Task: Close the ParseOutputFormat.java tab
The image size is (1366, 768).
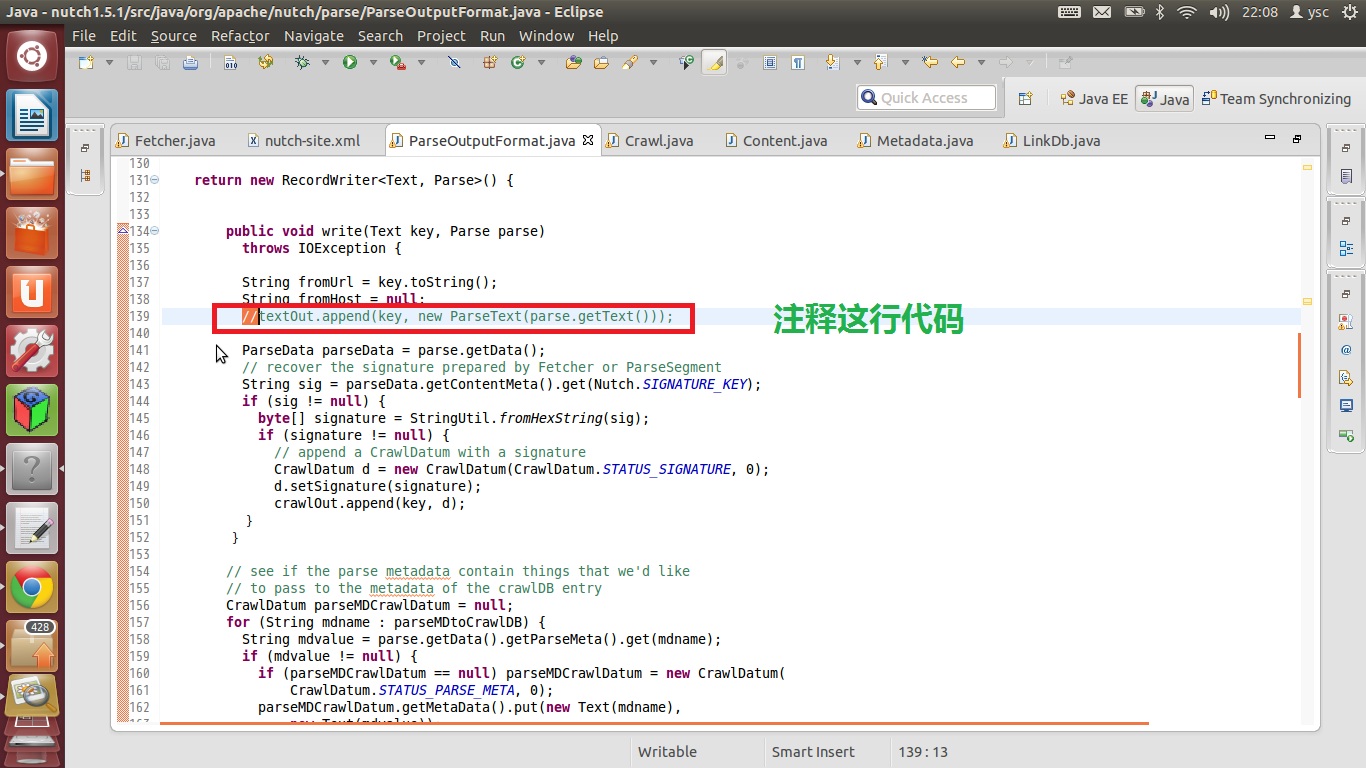Action: coord(588,140)
